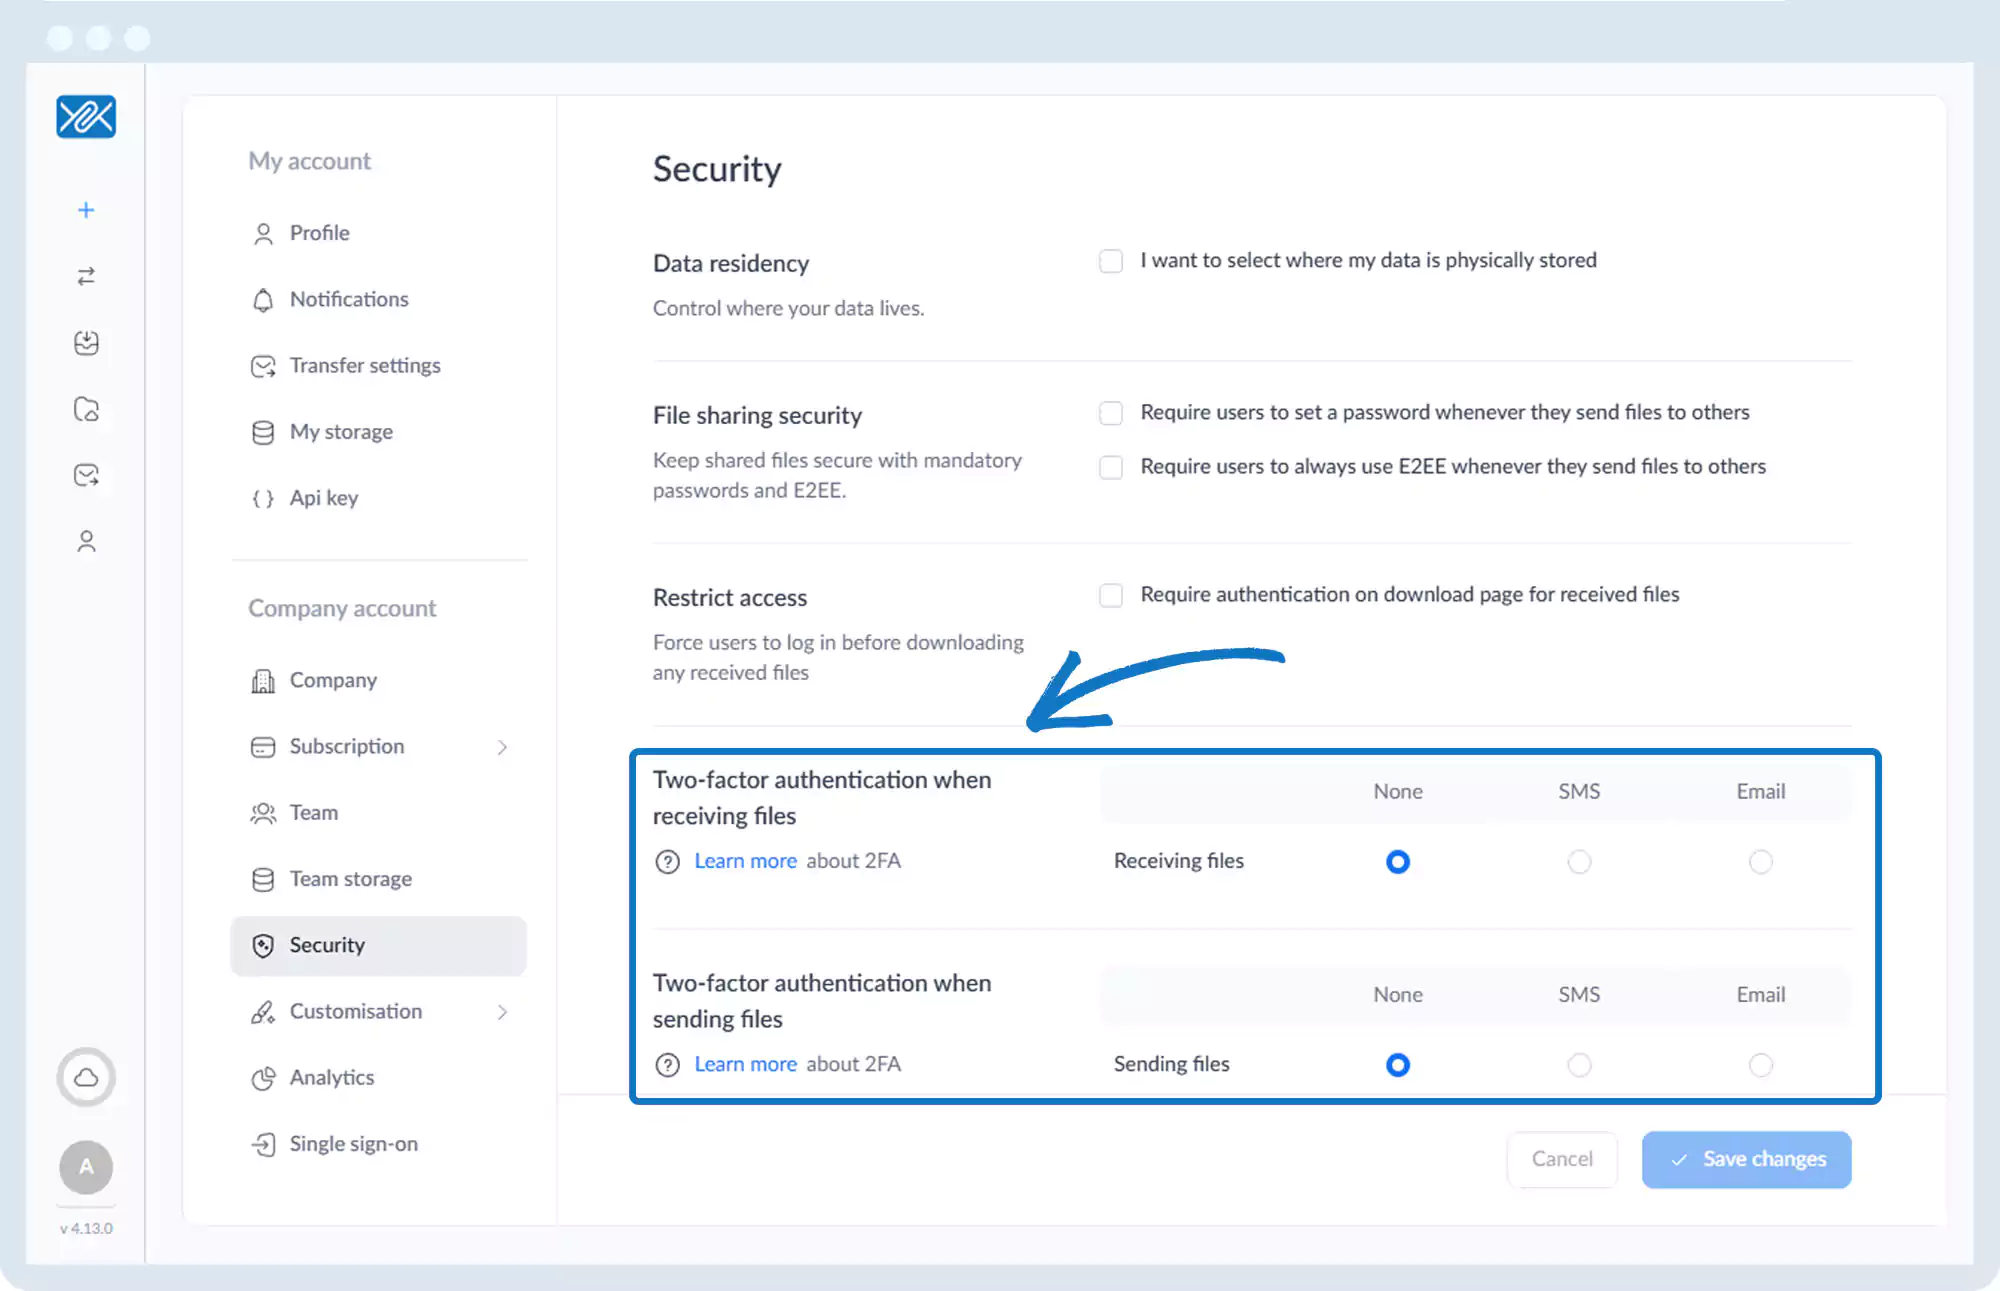Expand the Subscription menu chevron
Image resolution: width=2000 pixels, height=1291 pixels.
(x=502, y=747)
